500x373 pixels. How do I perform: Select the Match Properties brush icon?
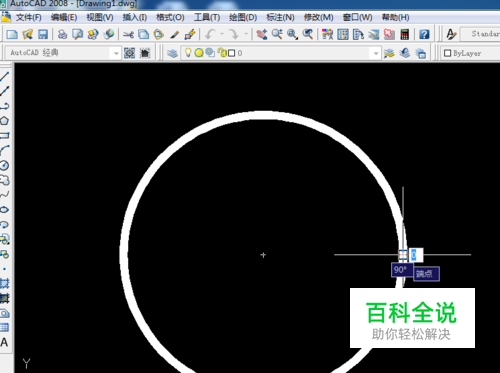click(175, 34)
